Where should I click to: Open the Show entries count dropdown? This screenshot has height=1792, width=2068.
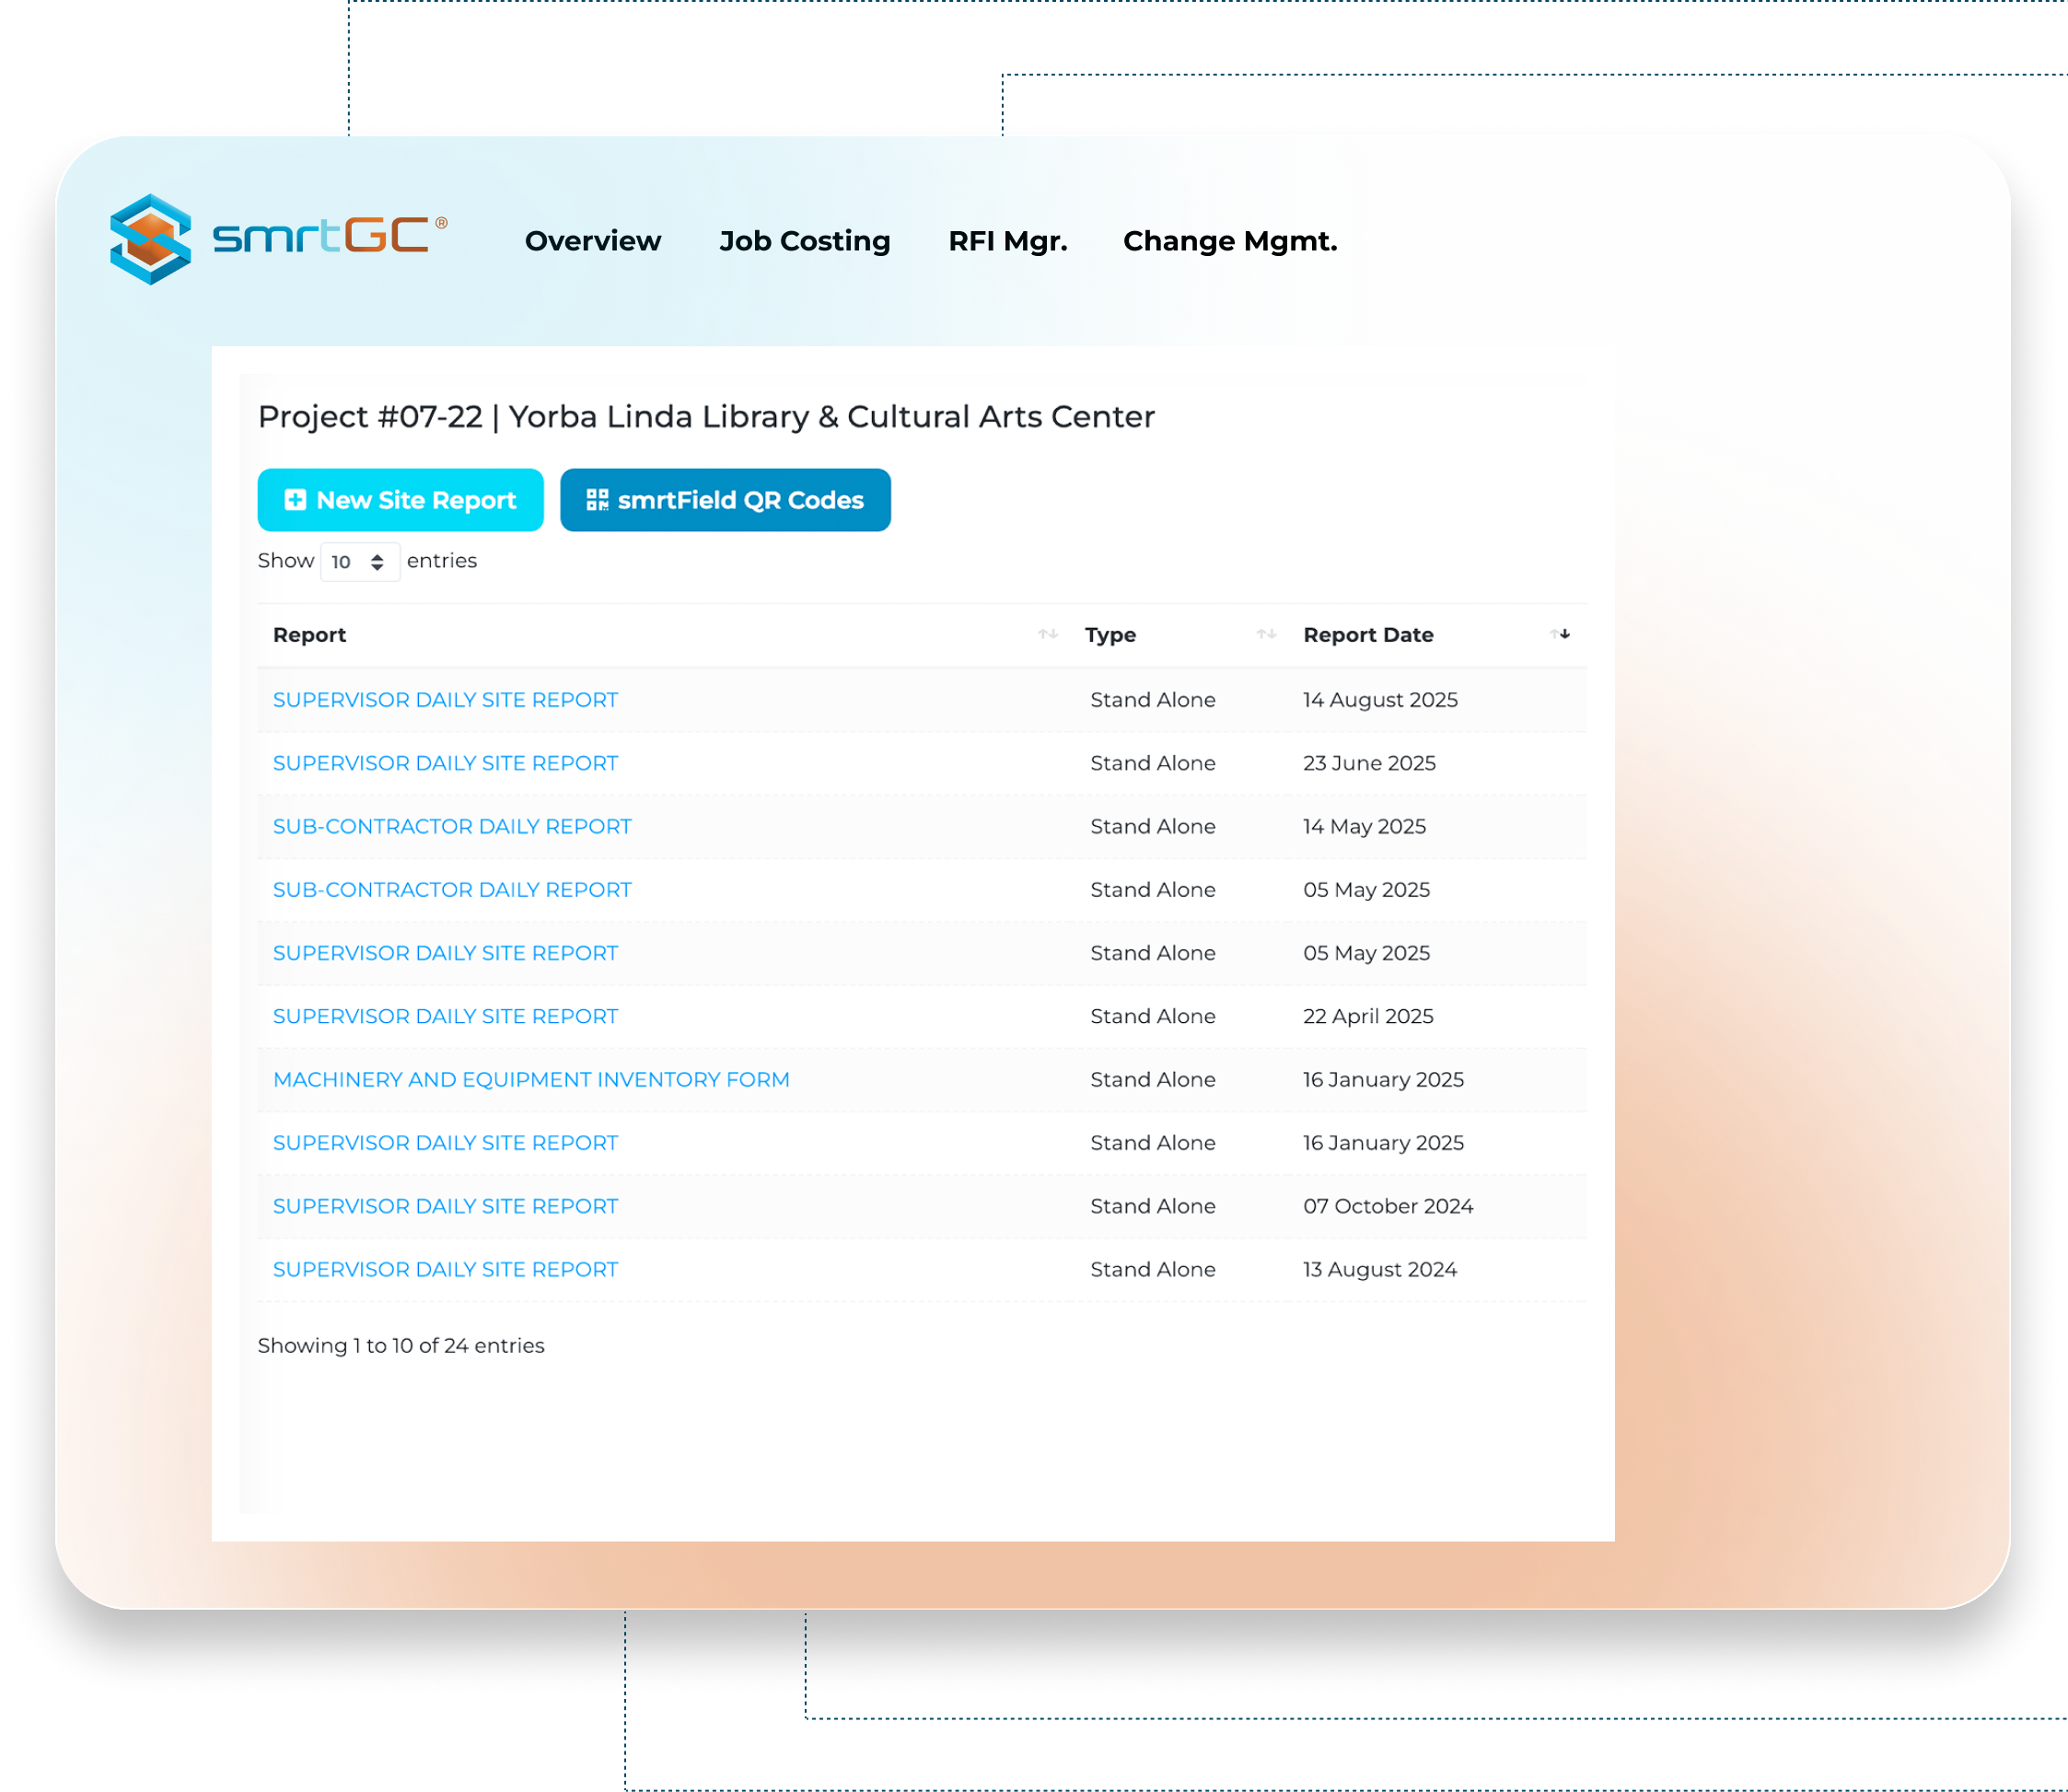359,562
